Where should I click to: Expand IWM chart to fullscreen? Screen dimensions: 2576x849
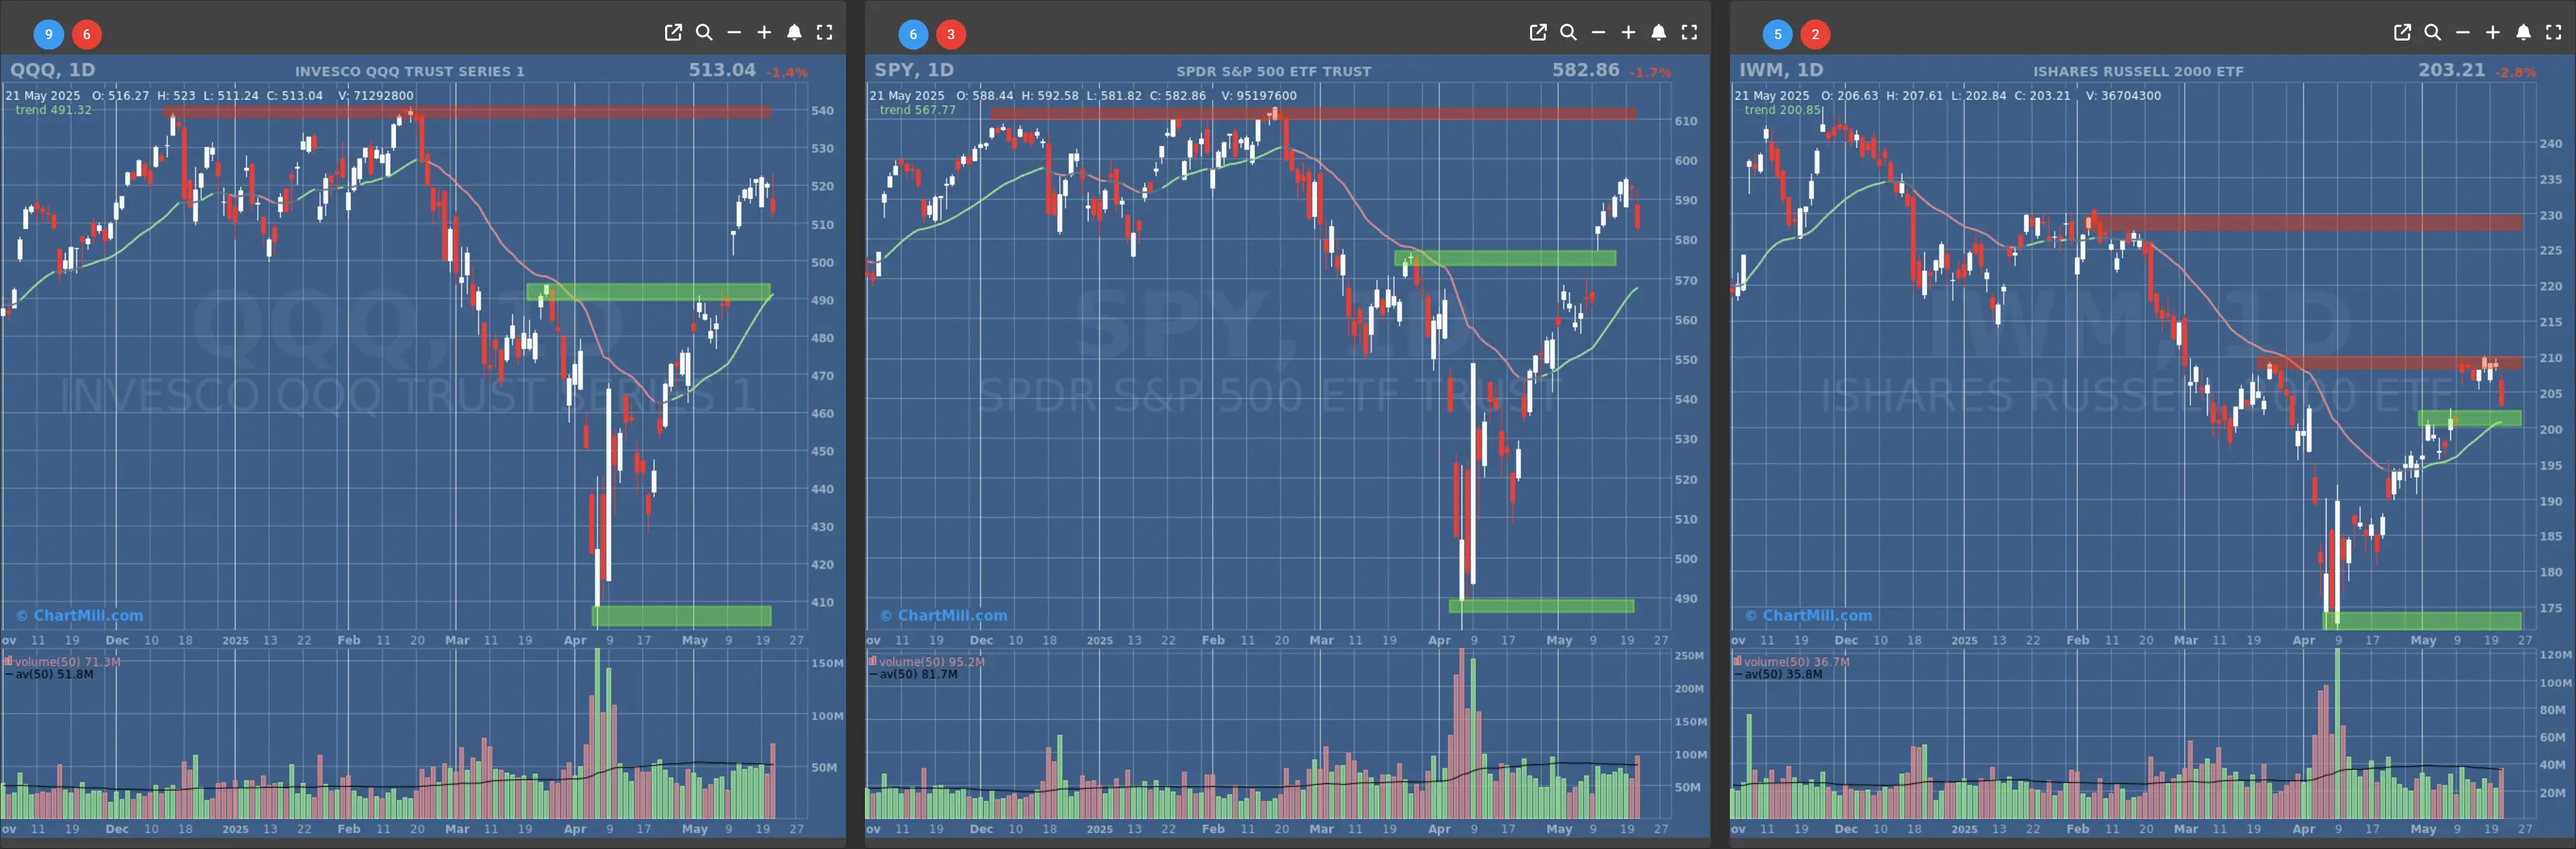[x=2553, y=33]
